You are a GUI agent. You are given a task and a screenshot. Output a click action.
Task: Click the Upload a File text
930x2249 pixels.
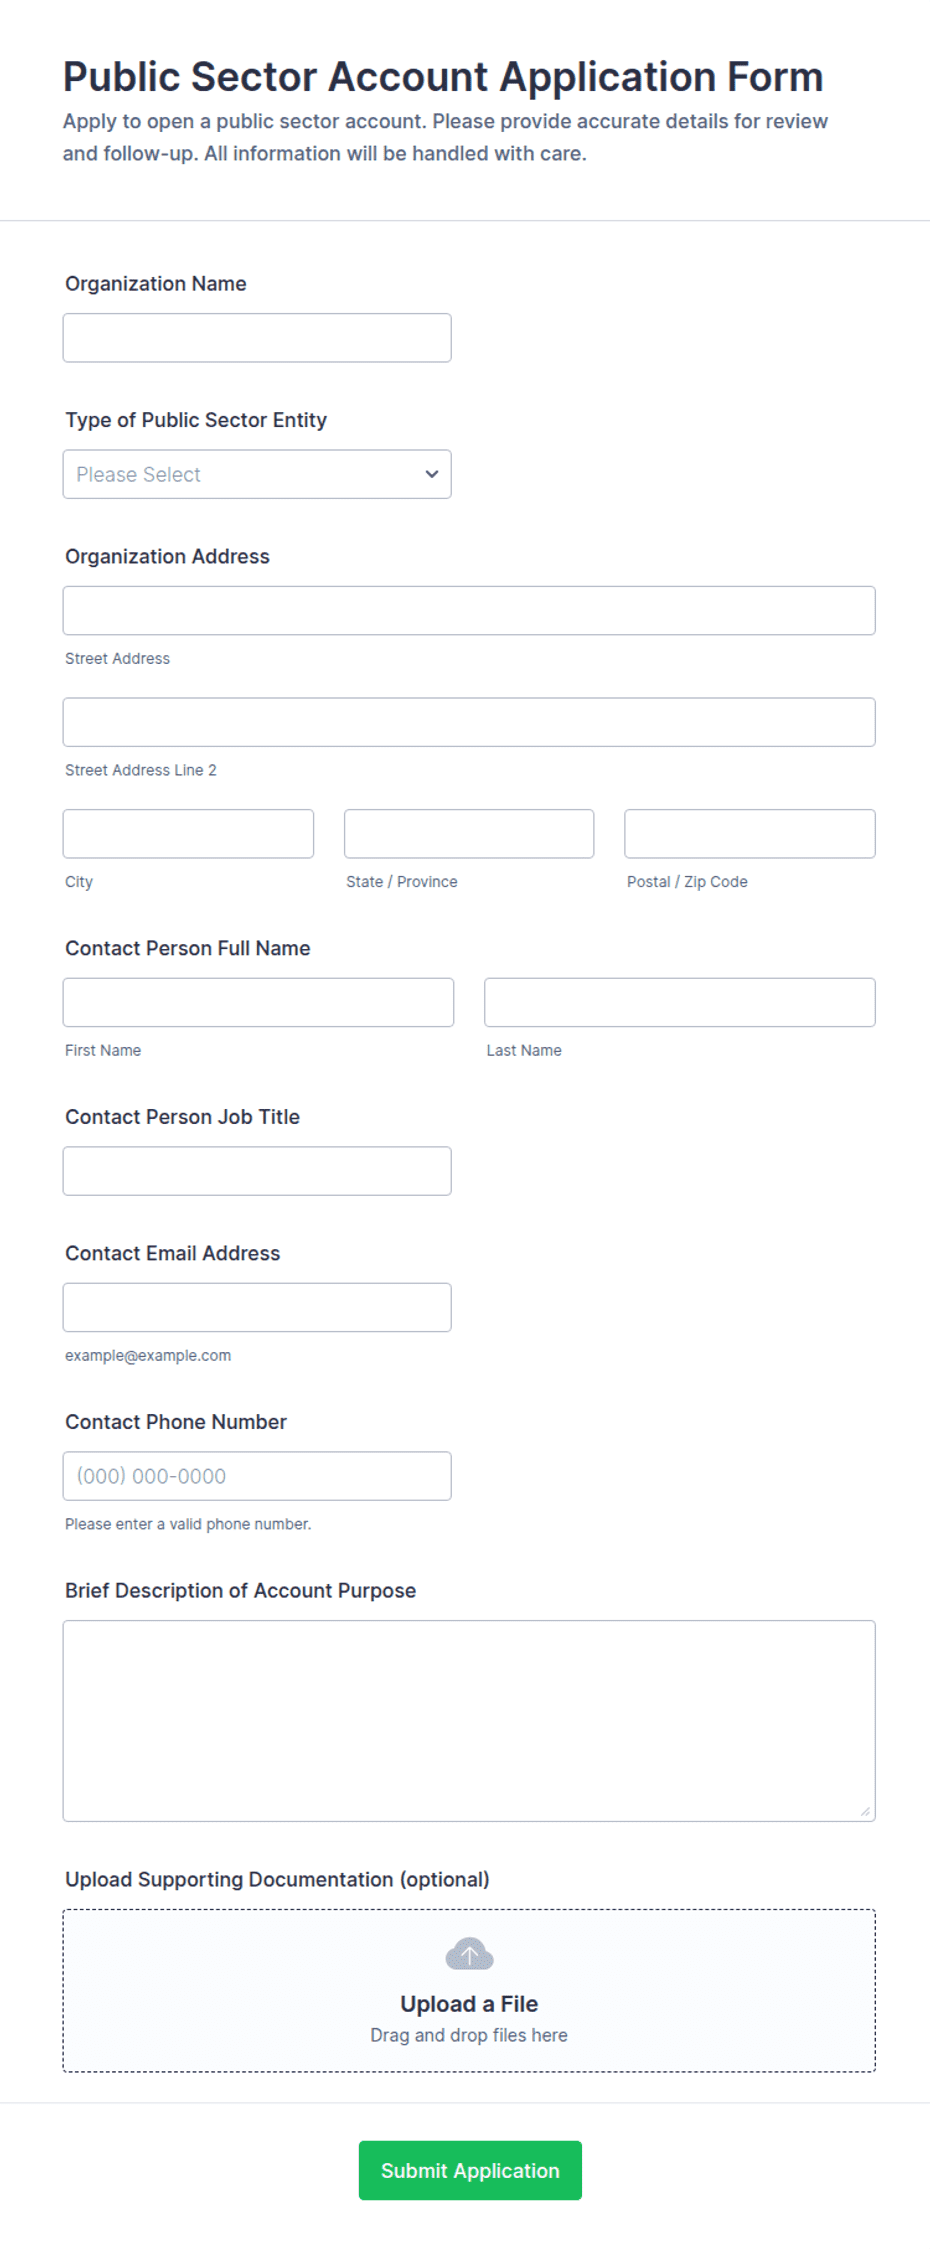(469, 2004)
